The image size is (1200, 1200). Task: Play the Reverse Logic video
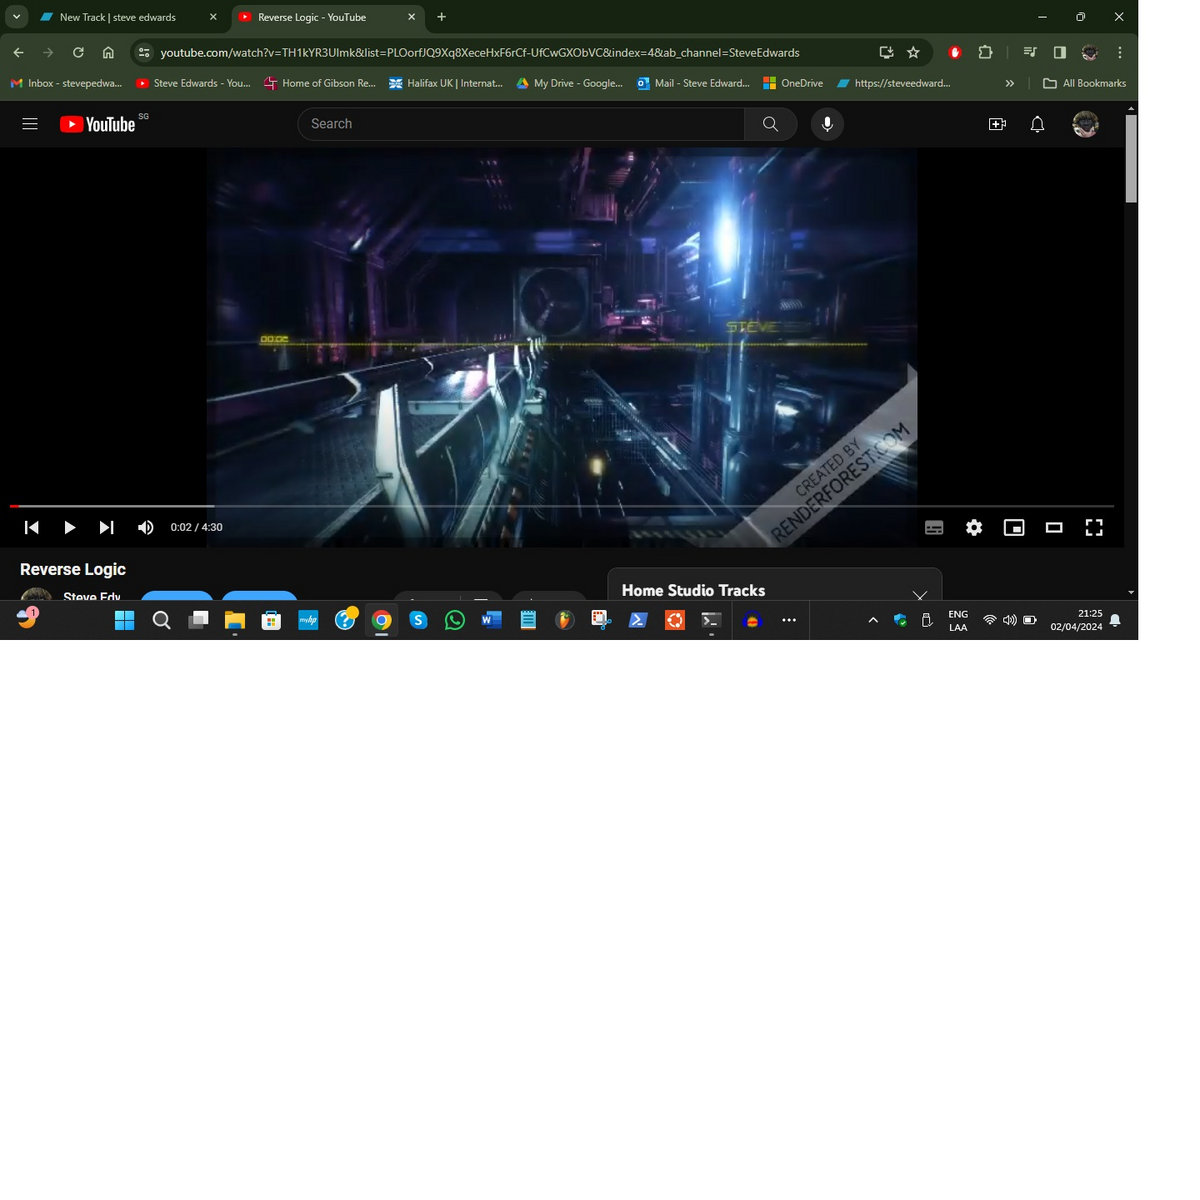point(69,527)
